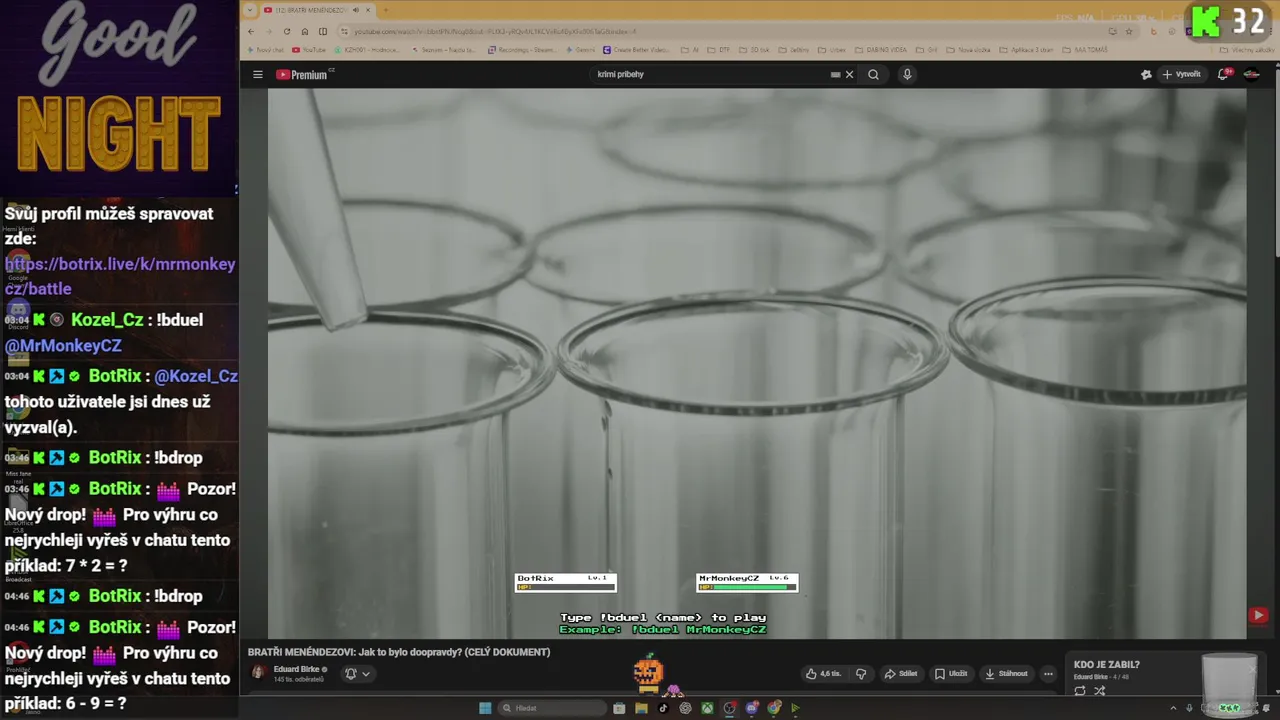The image size is (1280, 720).
Task: Toggle playlist shuffle icon
Action: [1100, 691]
